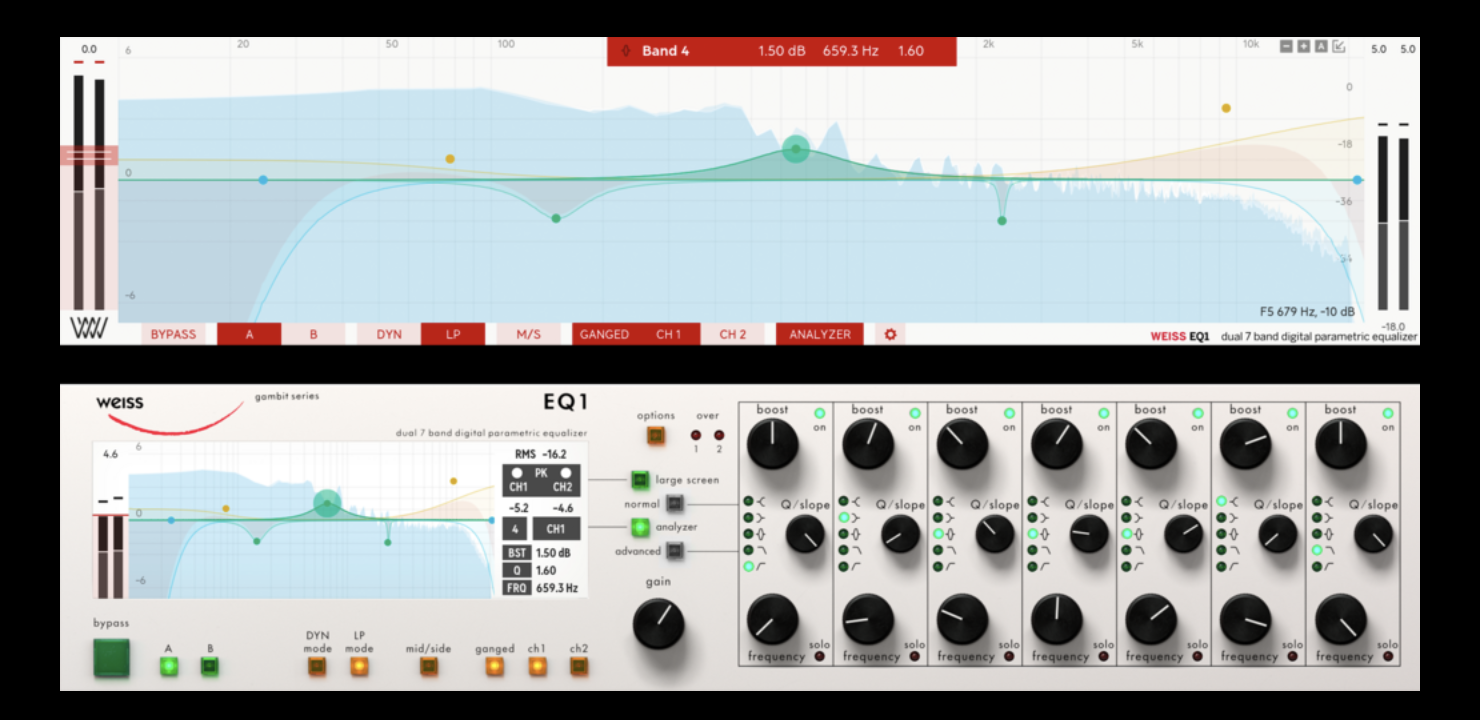The height and width of the screenshot is (720, 1480).
Task: Select band 5 low-pass cut filter type
Action: (1126, 550)
